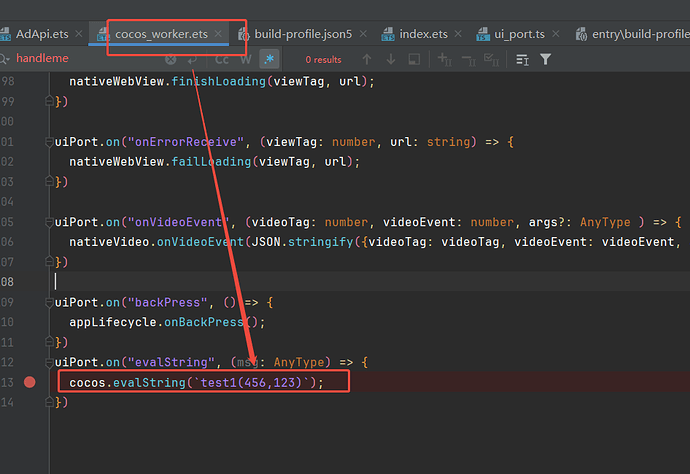
Task: Remove the breakpoint on cocos.evalString line
Action: (29, 382)
